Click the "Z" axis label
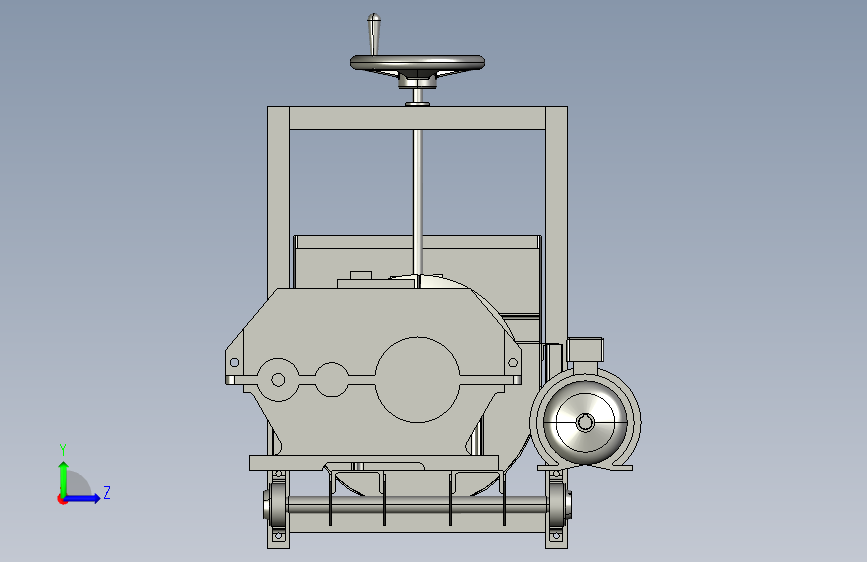Screen dimensions: 867x562 tap(107, 492)
